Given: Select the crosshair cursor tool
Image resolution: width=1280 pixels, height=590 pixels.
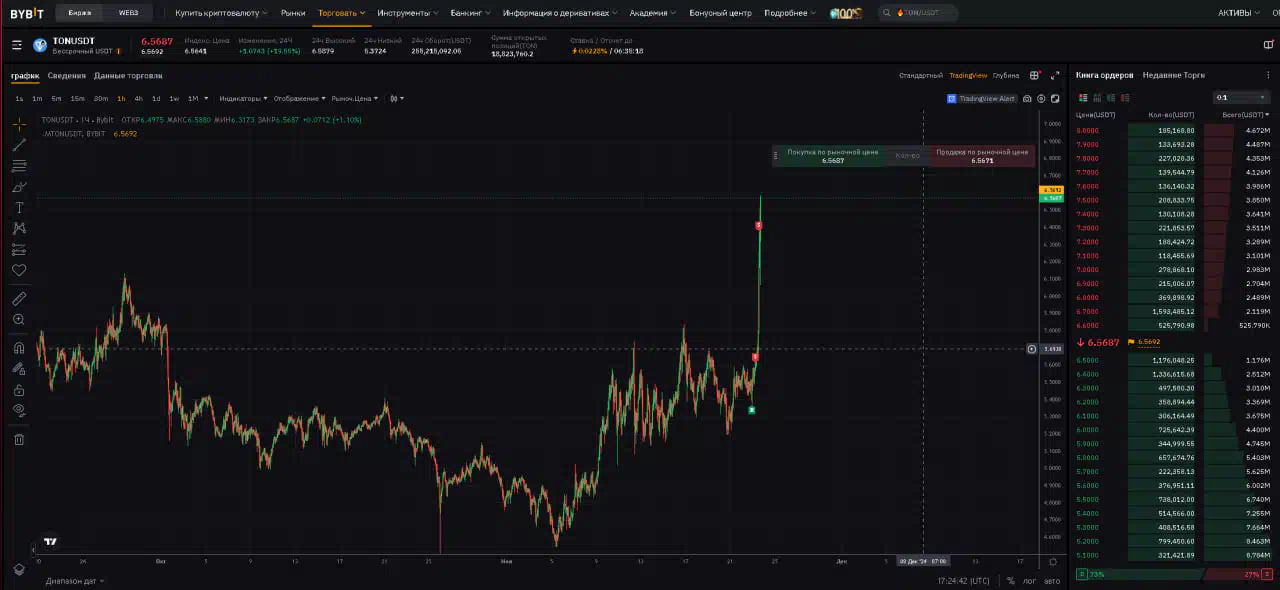Looking at the screenshot, I should click(x=19, y=124).
